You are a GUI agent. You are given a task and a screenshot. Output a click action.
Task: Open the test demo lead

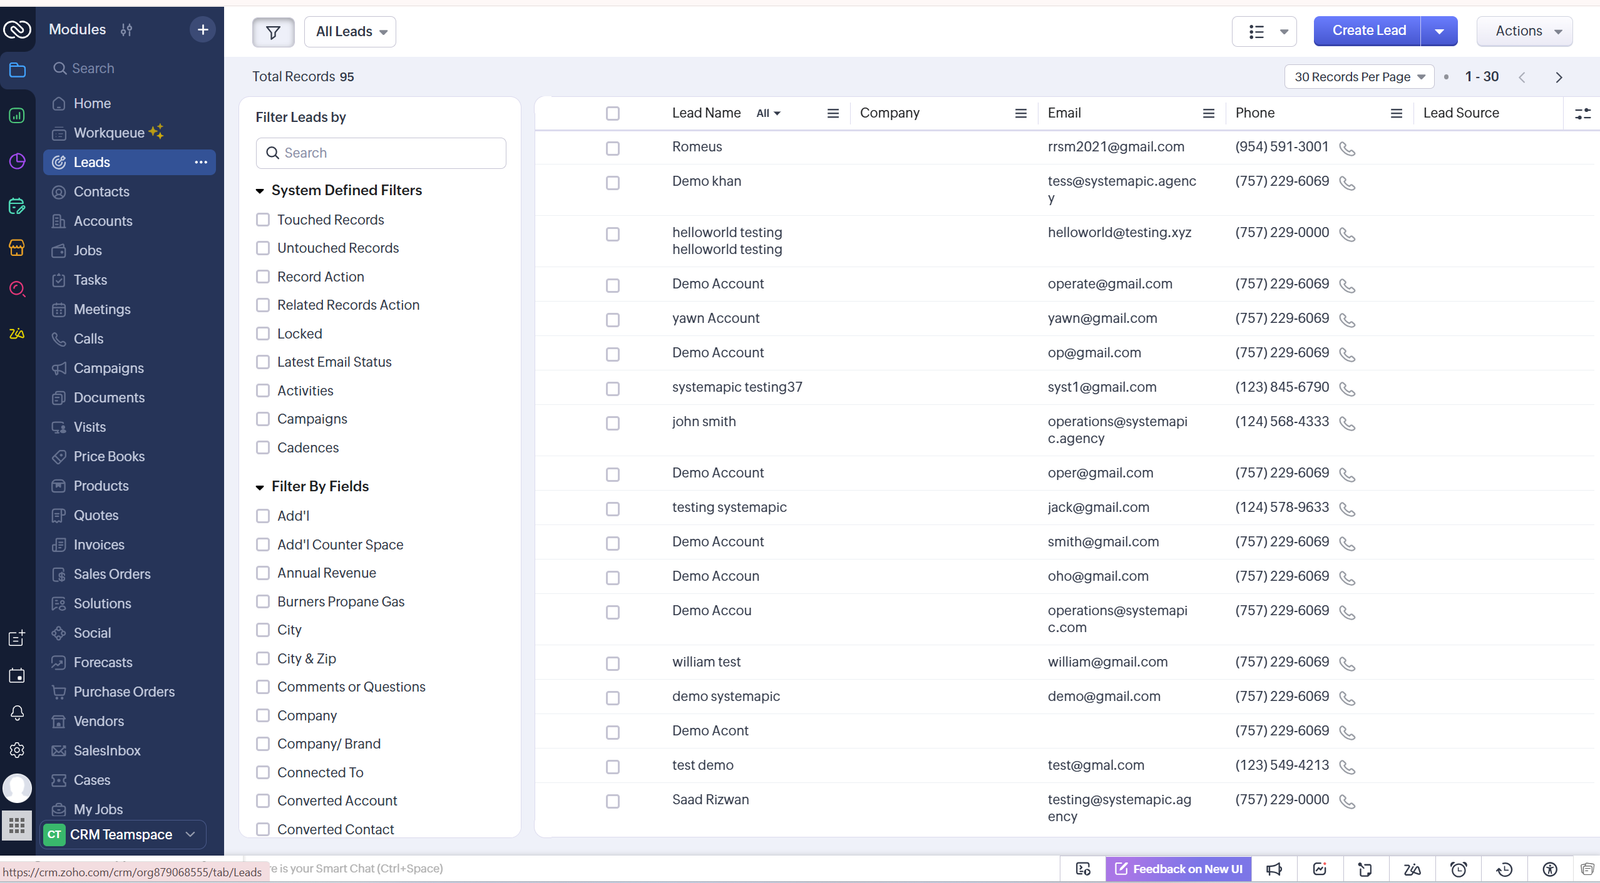(x=703, y=765)
